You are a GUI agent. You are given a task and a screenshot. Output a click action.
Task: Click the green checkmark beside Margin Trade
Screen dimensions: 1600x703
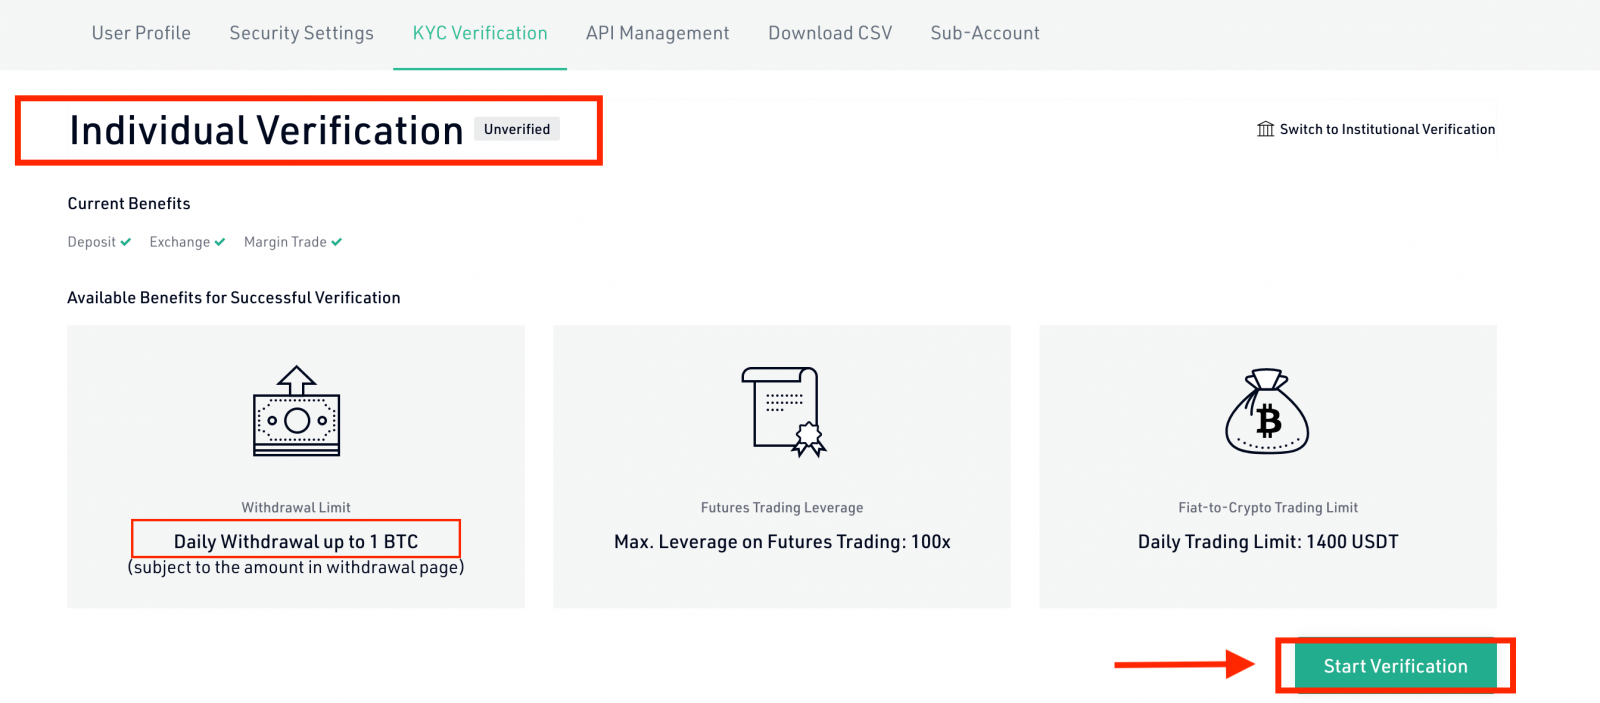337,242
